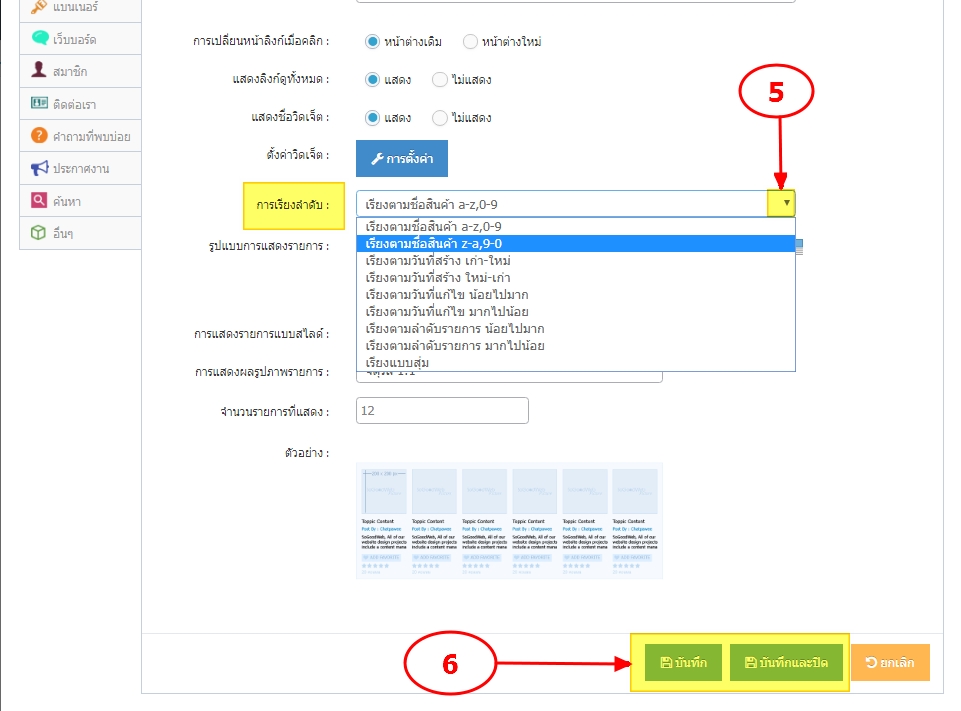
Task: Choose เรียงตามลำดับรายการ มากไปน้อย option
Action: coord(575,346)
